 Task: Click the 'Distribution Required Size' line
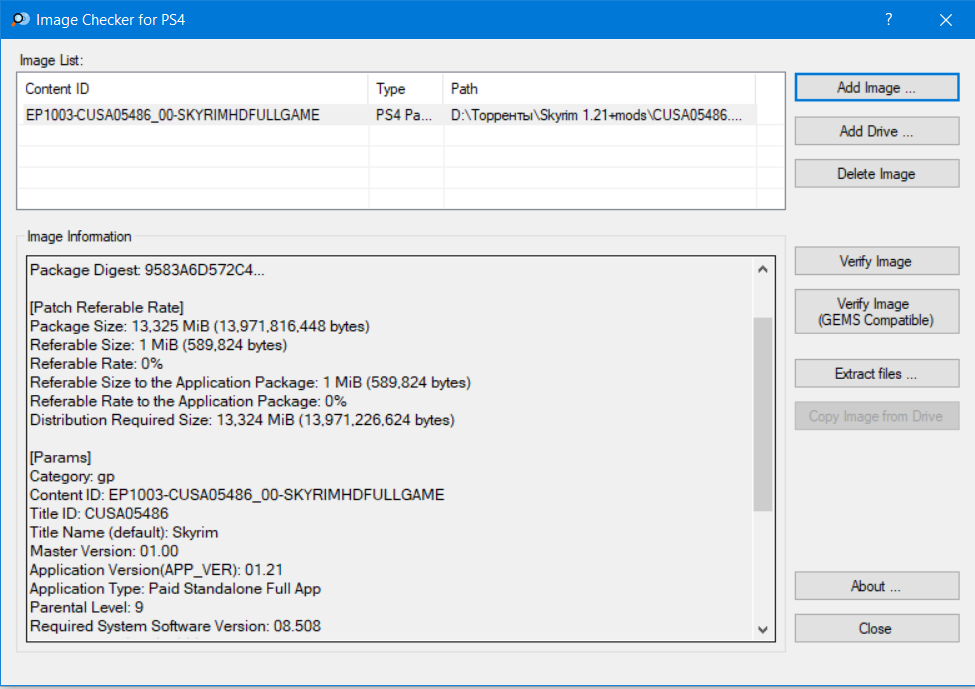click(243, 420)
